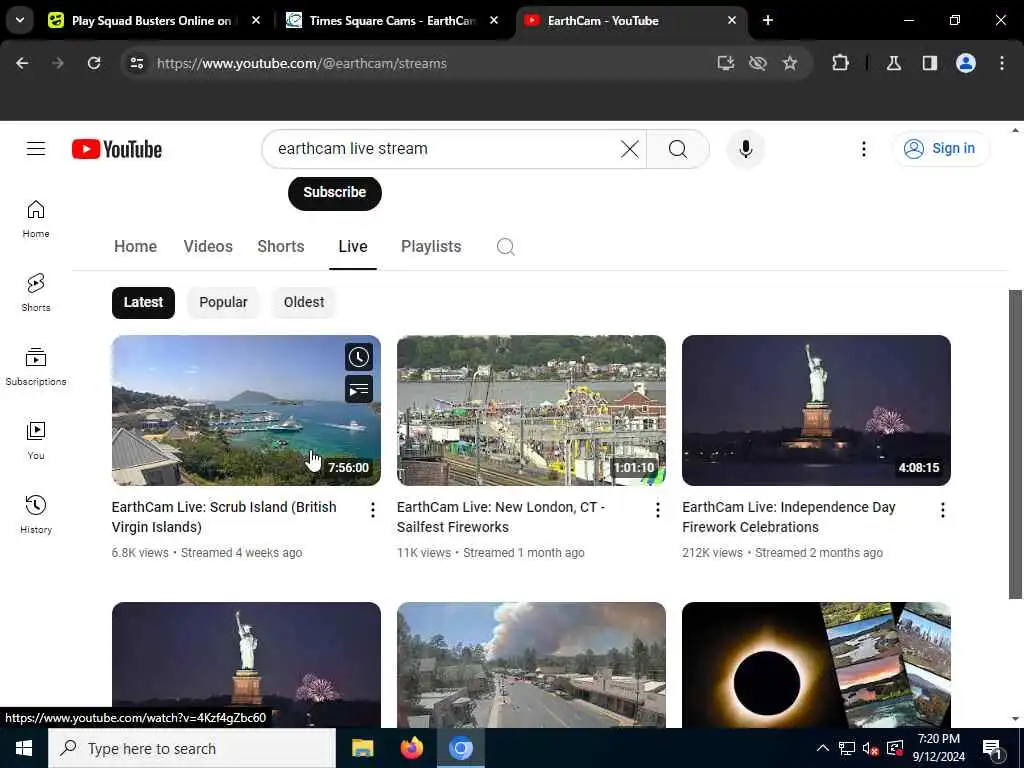This screenshot has width=1024, height=768.
Task: Switch to channel Videos tab
Action: coord(208,247)
